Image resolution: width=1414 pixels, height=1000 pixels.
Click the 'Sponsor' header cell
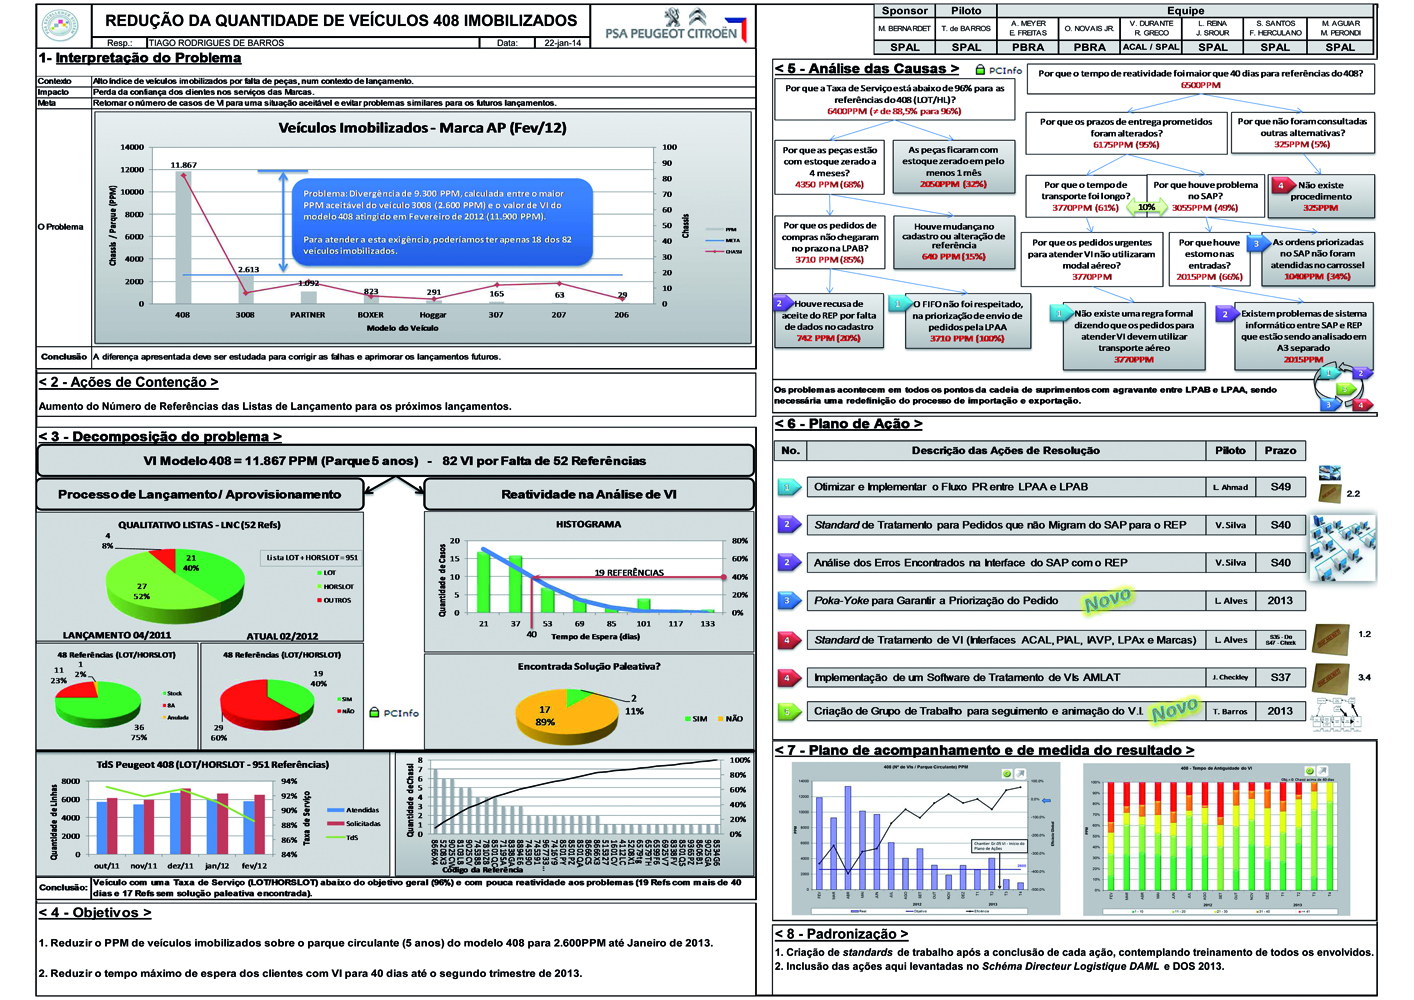tap(904, 11)
